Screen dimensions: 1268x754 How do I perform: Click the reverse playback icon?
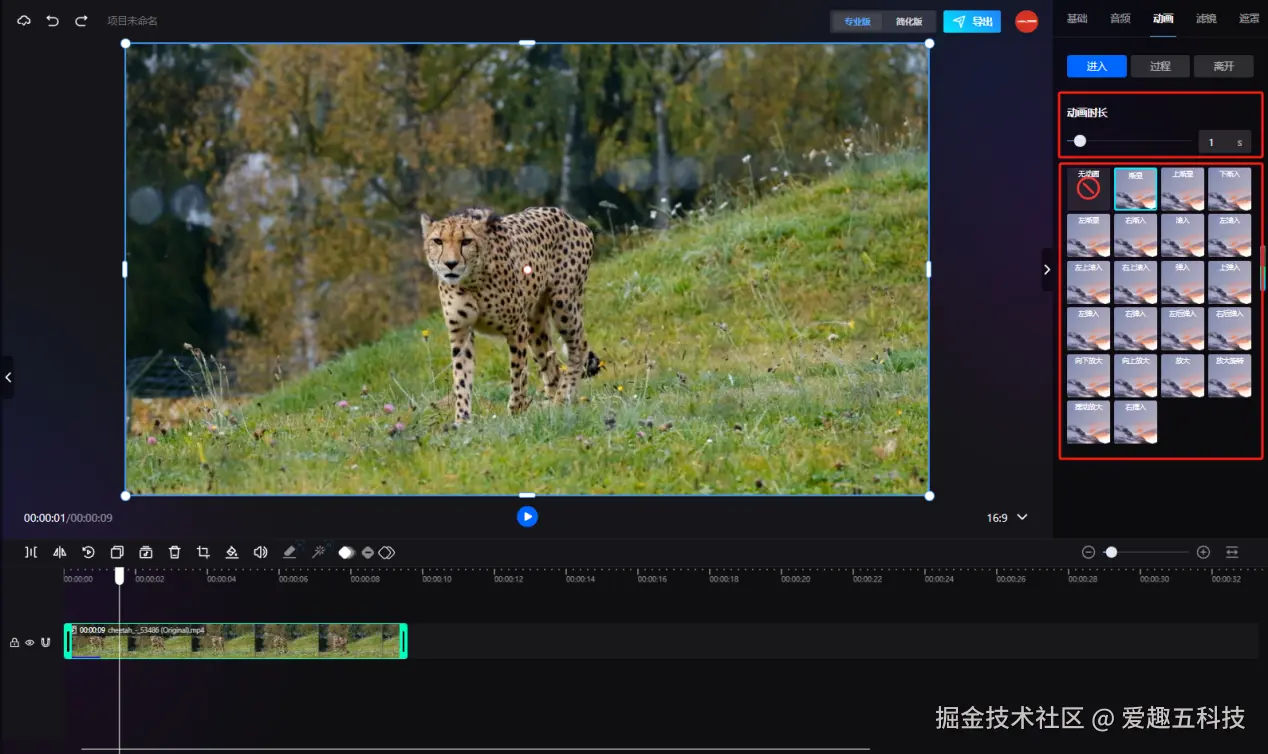click(88, 552)
